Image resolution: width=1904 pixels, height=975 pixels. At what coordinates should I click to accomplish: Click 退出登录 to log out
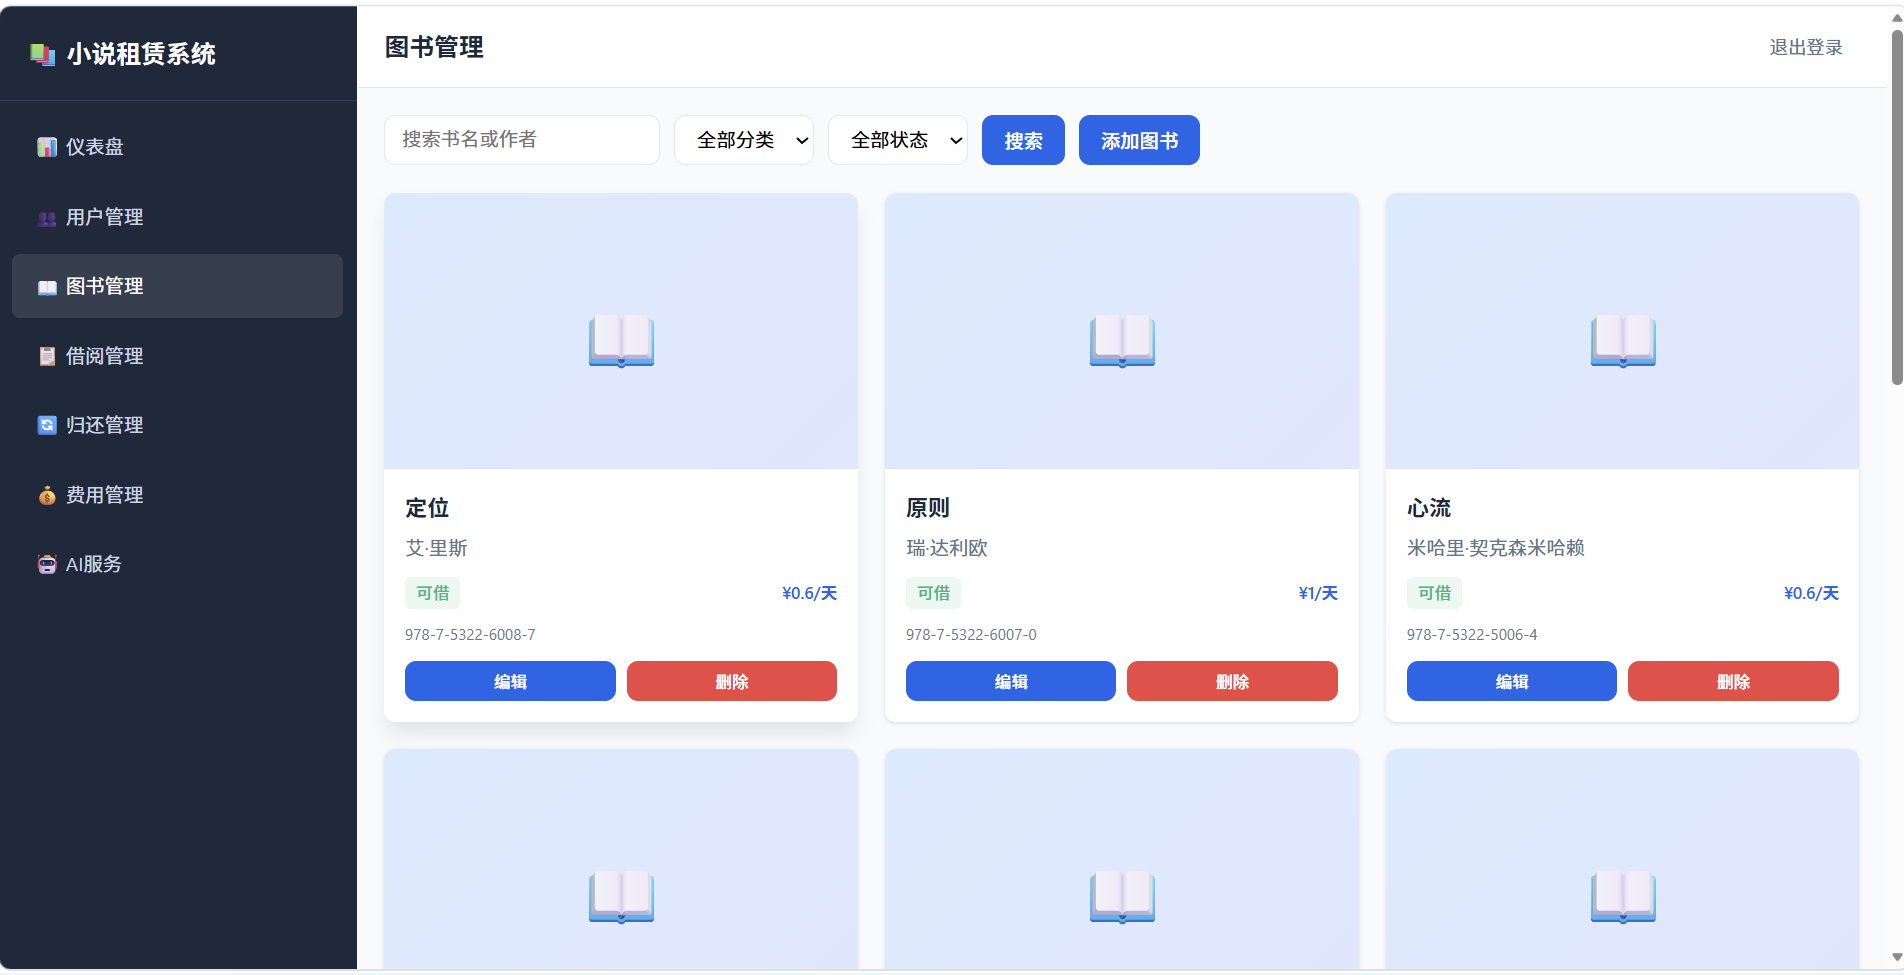1806,47
